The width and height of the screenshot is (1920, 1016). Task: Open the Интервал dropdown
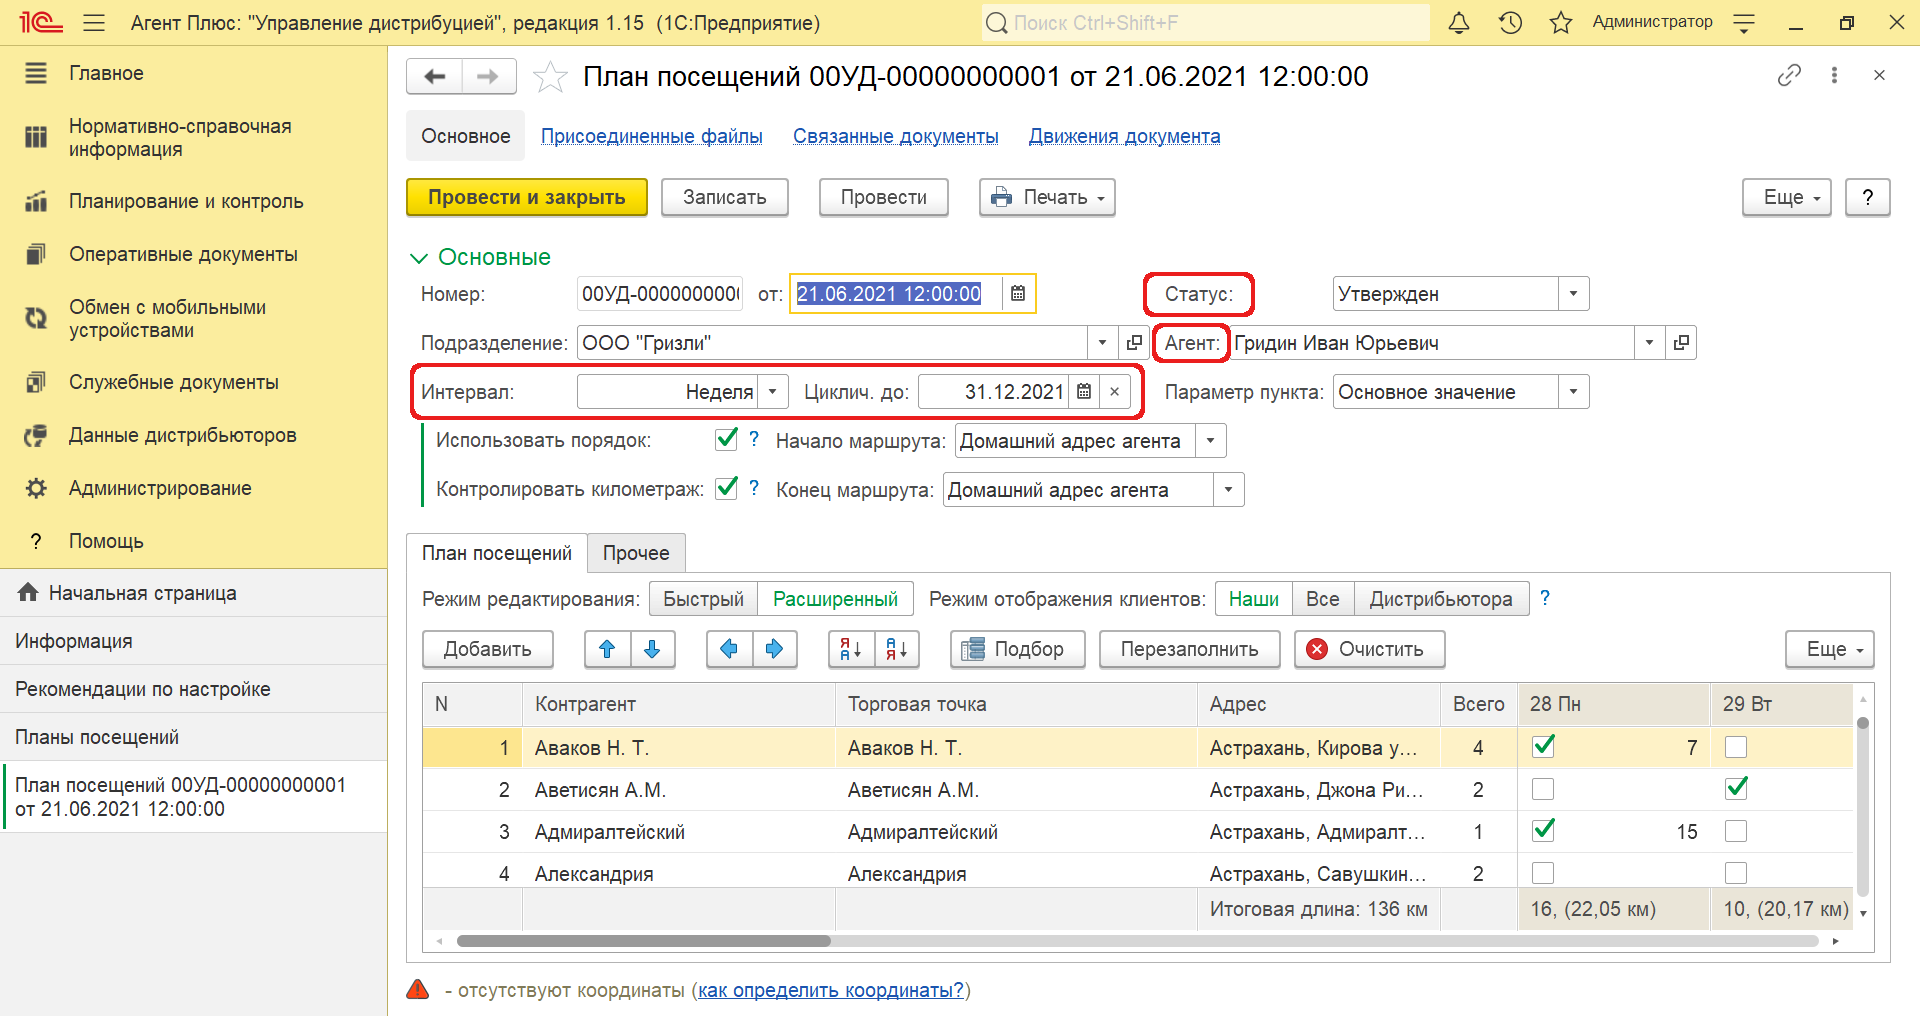tap(772, 392)
